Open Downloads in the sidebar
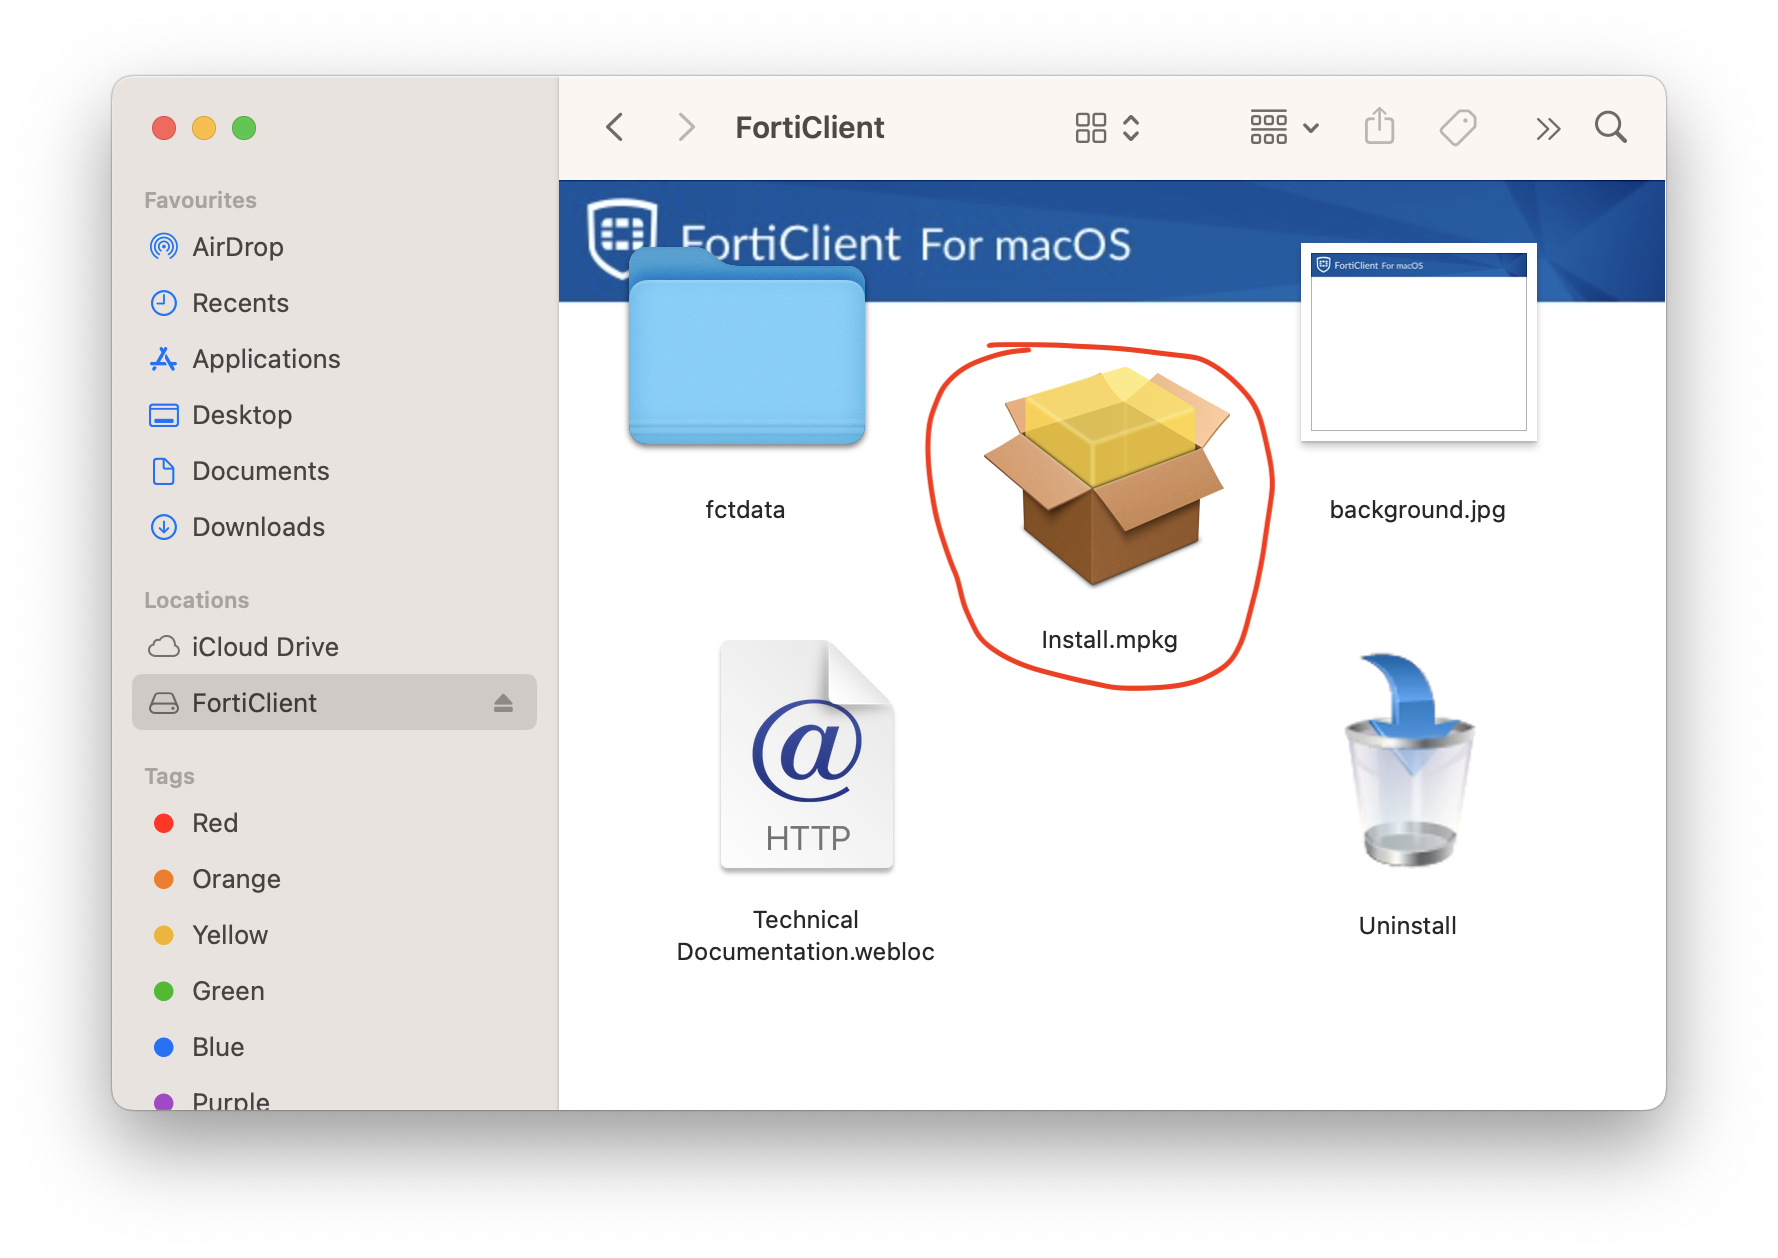Viewport: 1778px width, 1258px height. pyautogui.click(x=334, y=527)
